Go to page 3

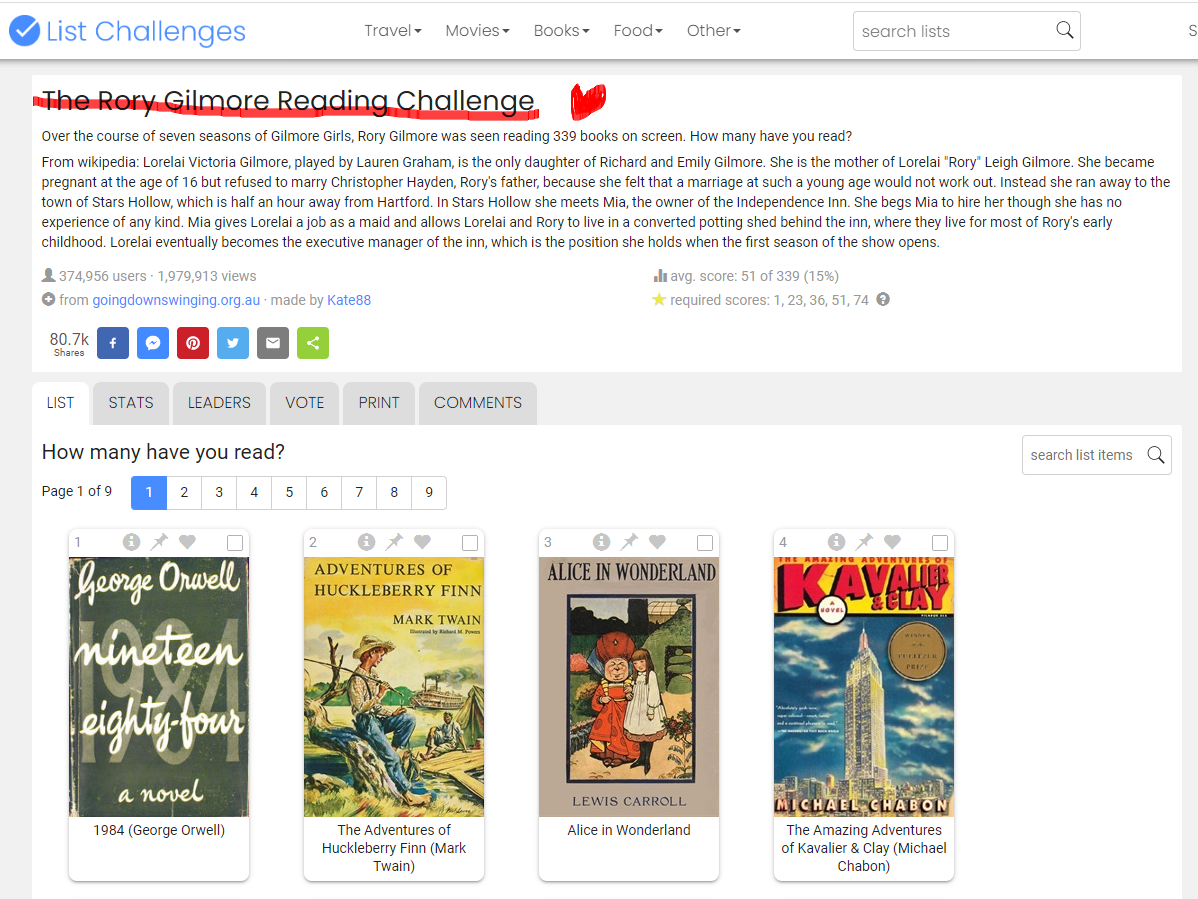click(x=219, y=493)
